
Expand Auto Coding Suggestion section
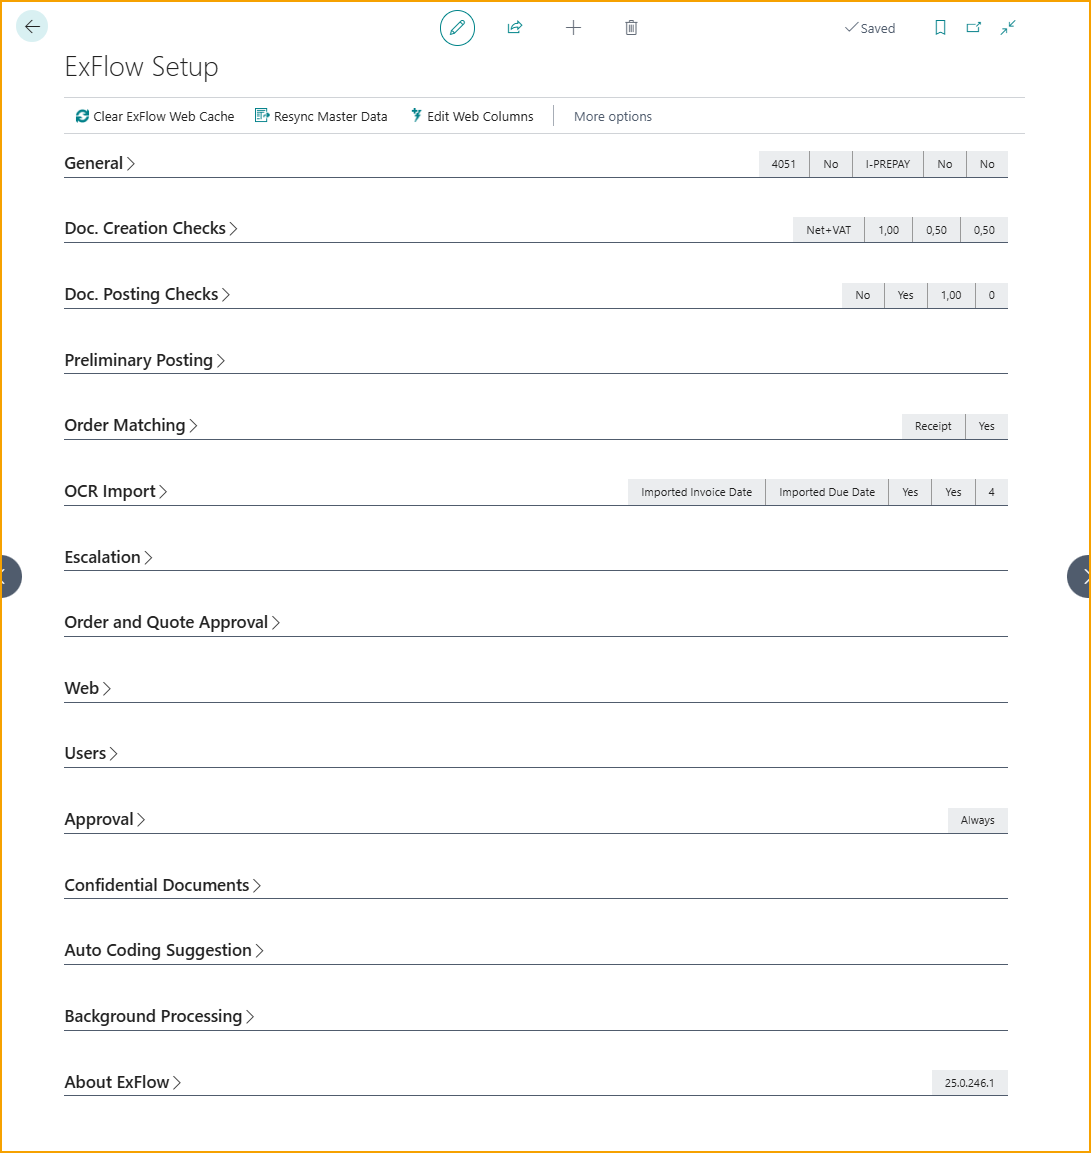(x=164, y=951)
